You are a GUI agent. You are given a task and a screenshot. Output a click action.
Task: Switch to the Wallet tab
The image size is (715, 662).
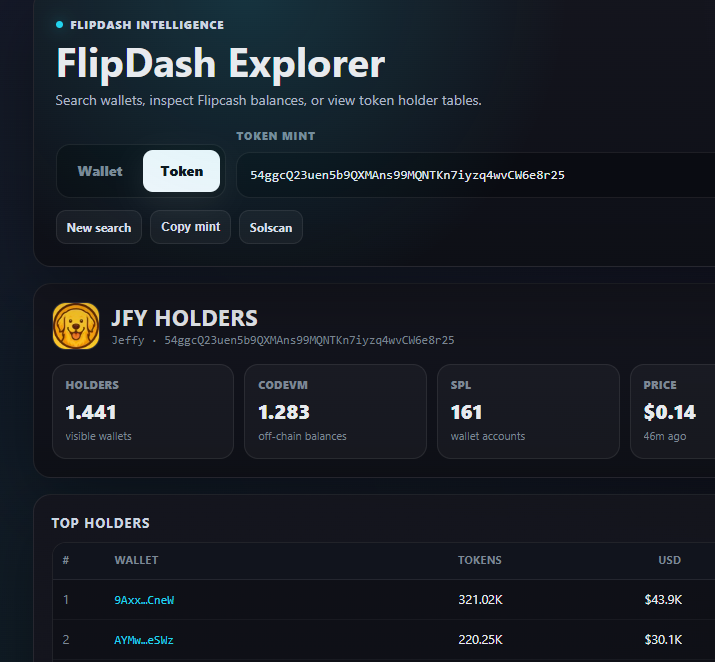[100, 171]
